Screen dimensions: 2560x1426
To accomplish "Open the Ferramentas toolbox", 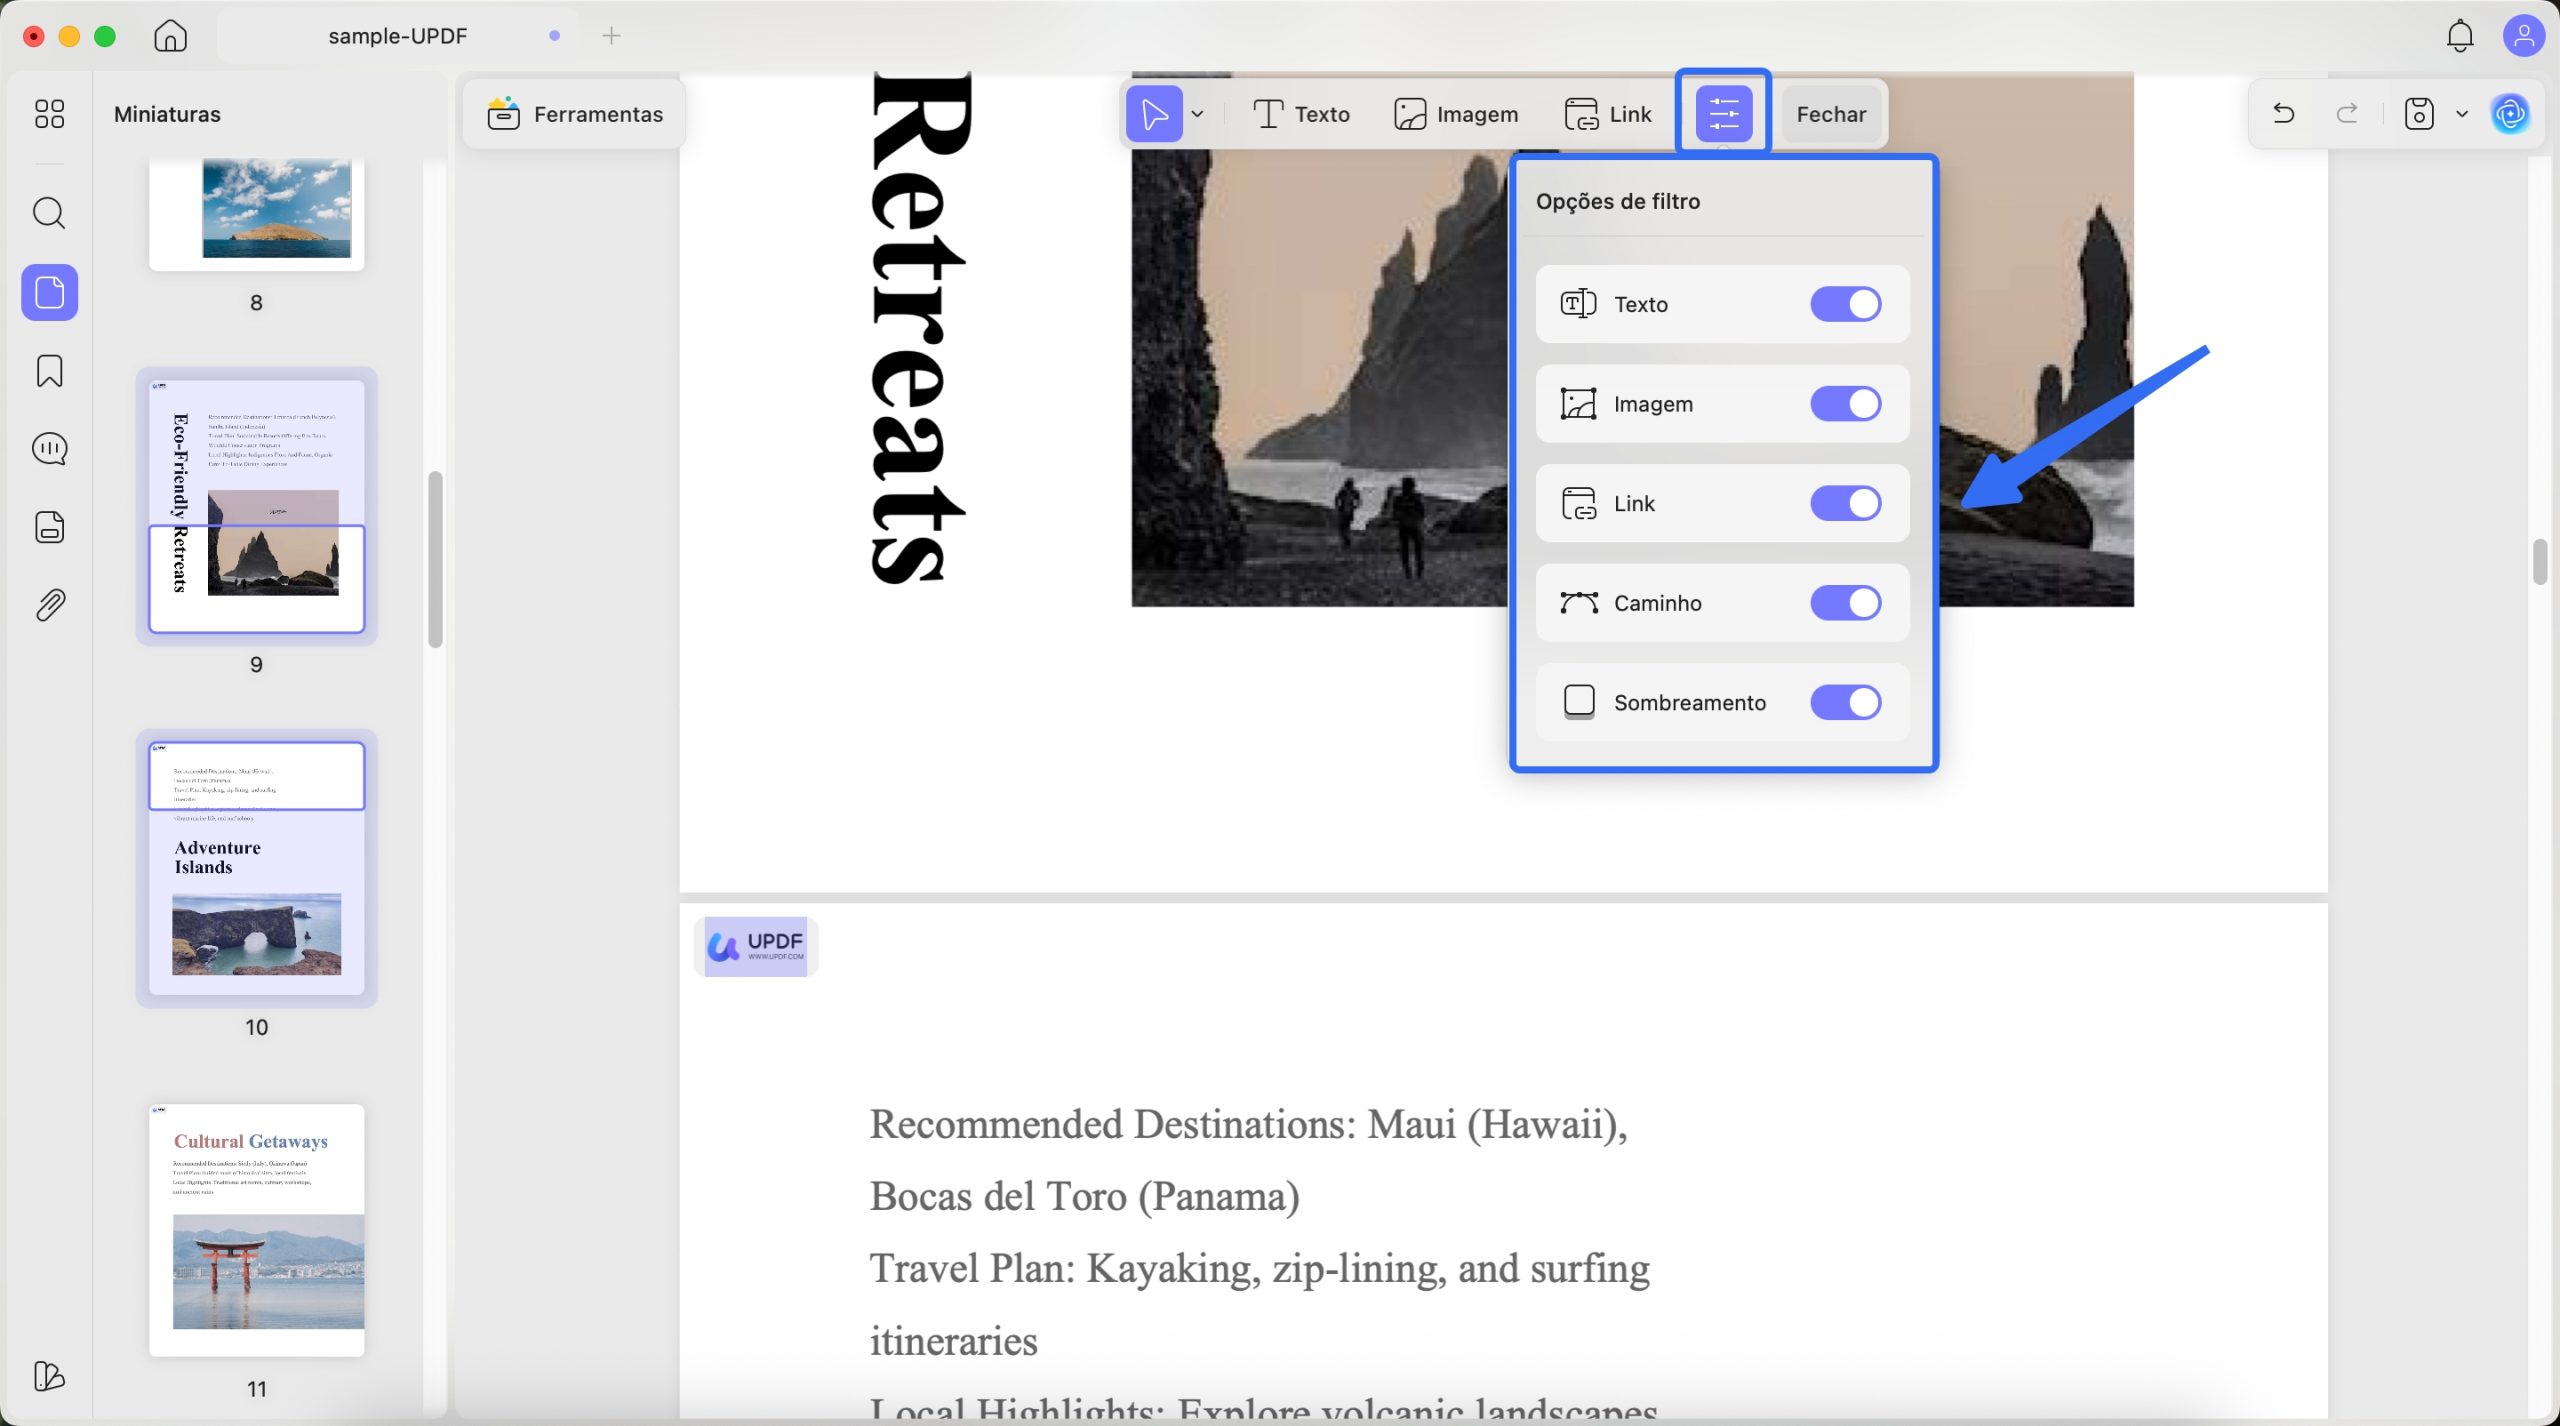I will coord(575,113).
